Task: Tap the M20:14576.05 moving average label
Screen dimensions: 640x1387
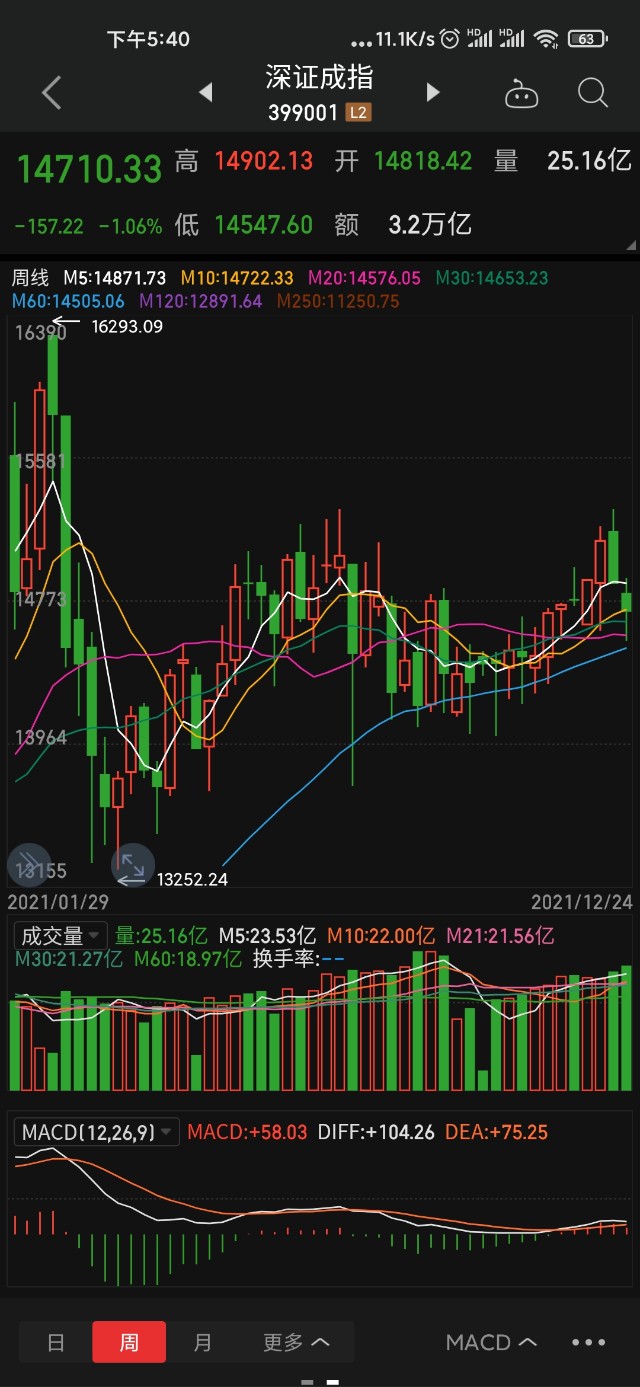Action: coord(364,277)
